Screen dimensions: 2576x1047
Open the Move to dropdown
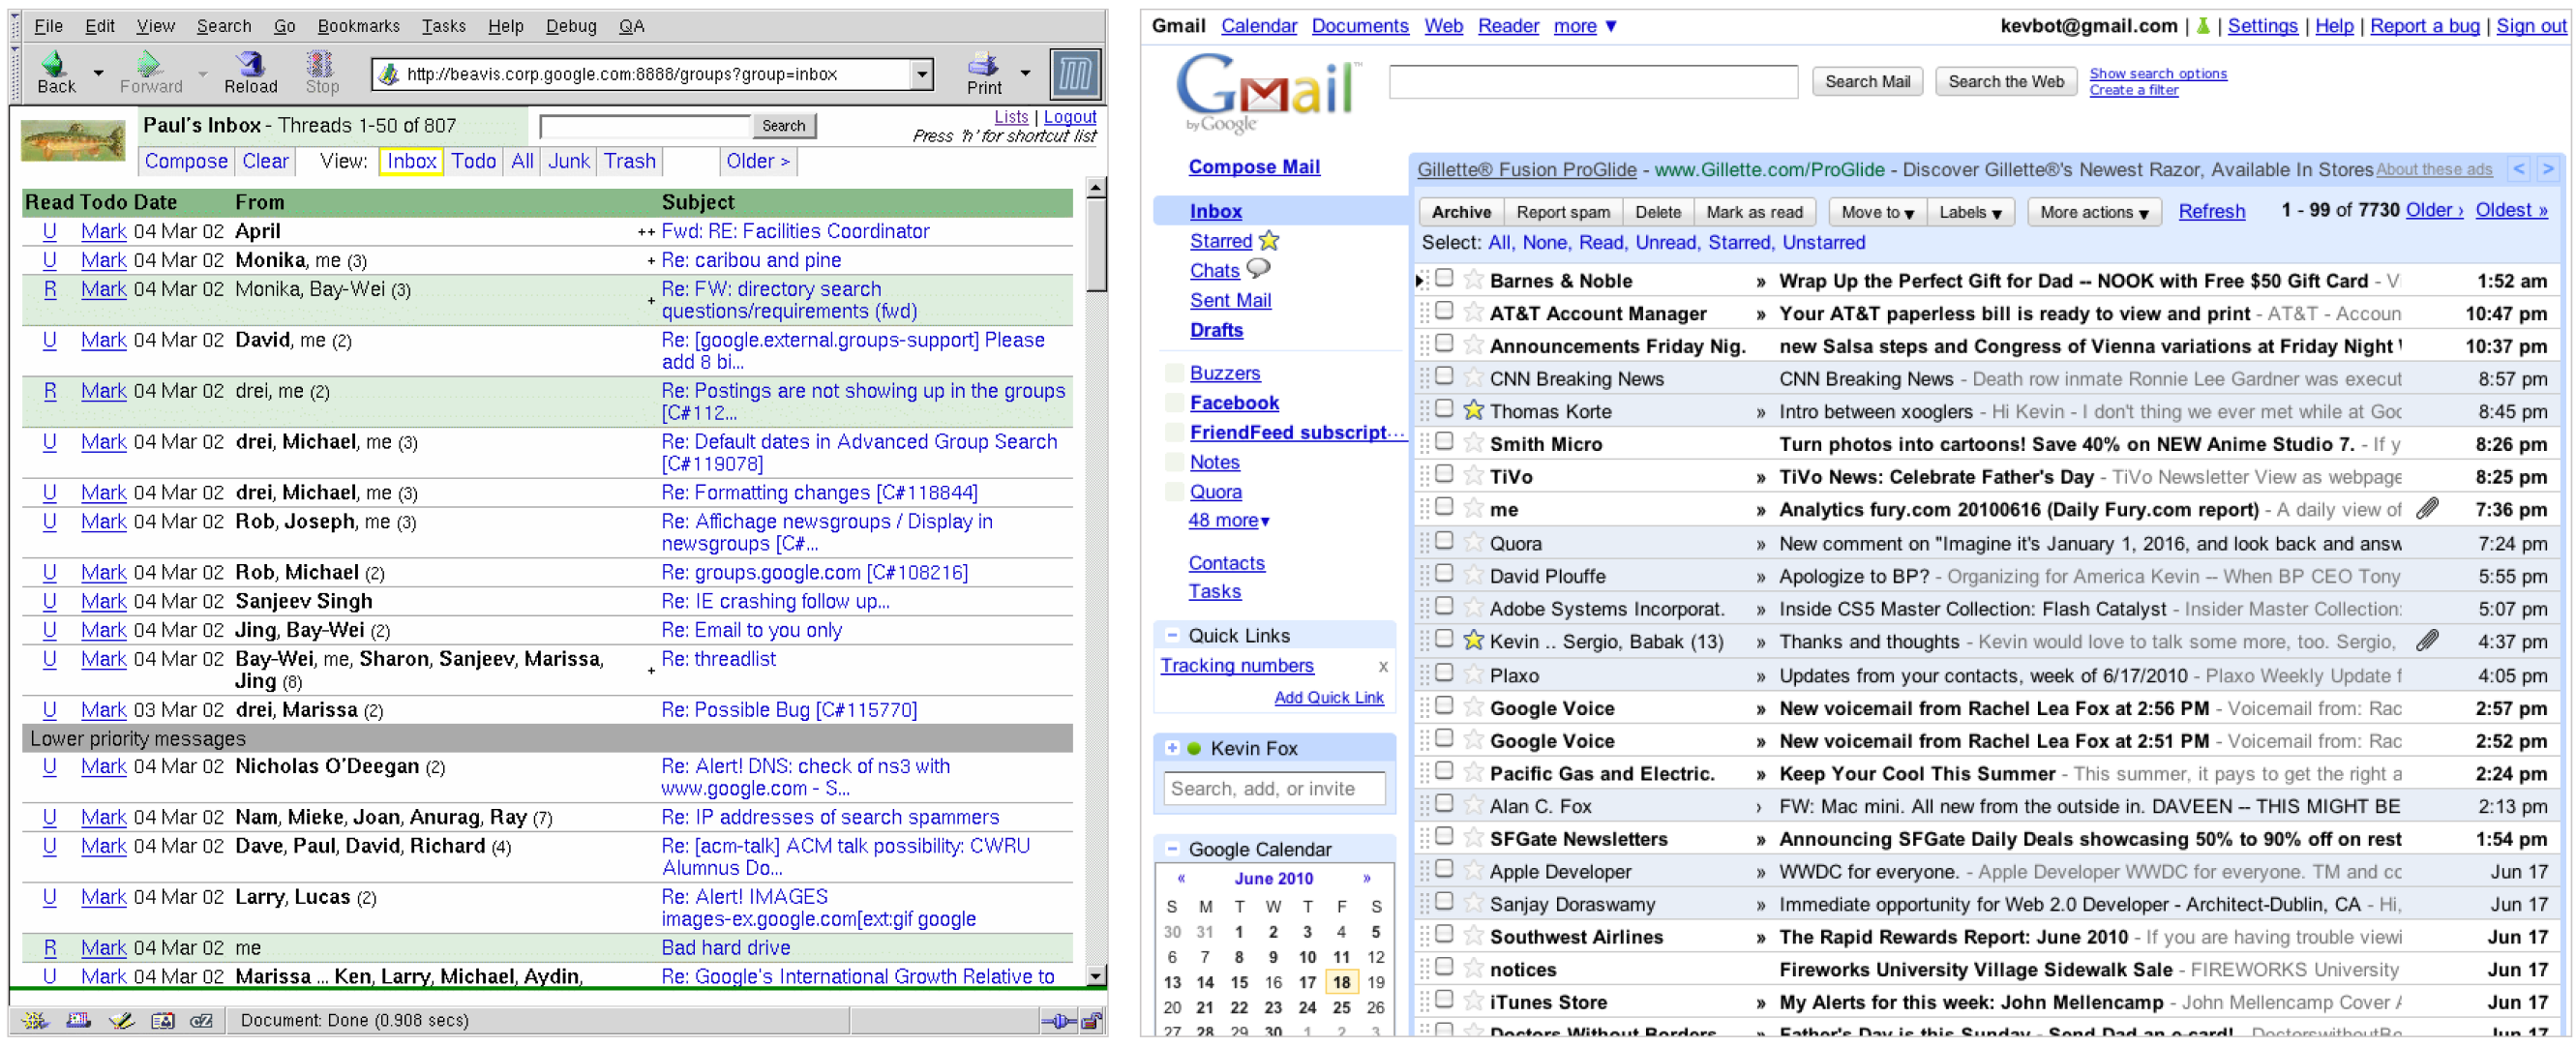(x=1877, y=212)
